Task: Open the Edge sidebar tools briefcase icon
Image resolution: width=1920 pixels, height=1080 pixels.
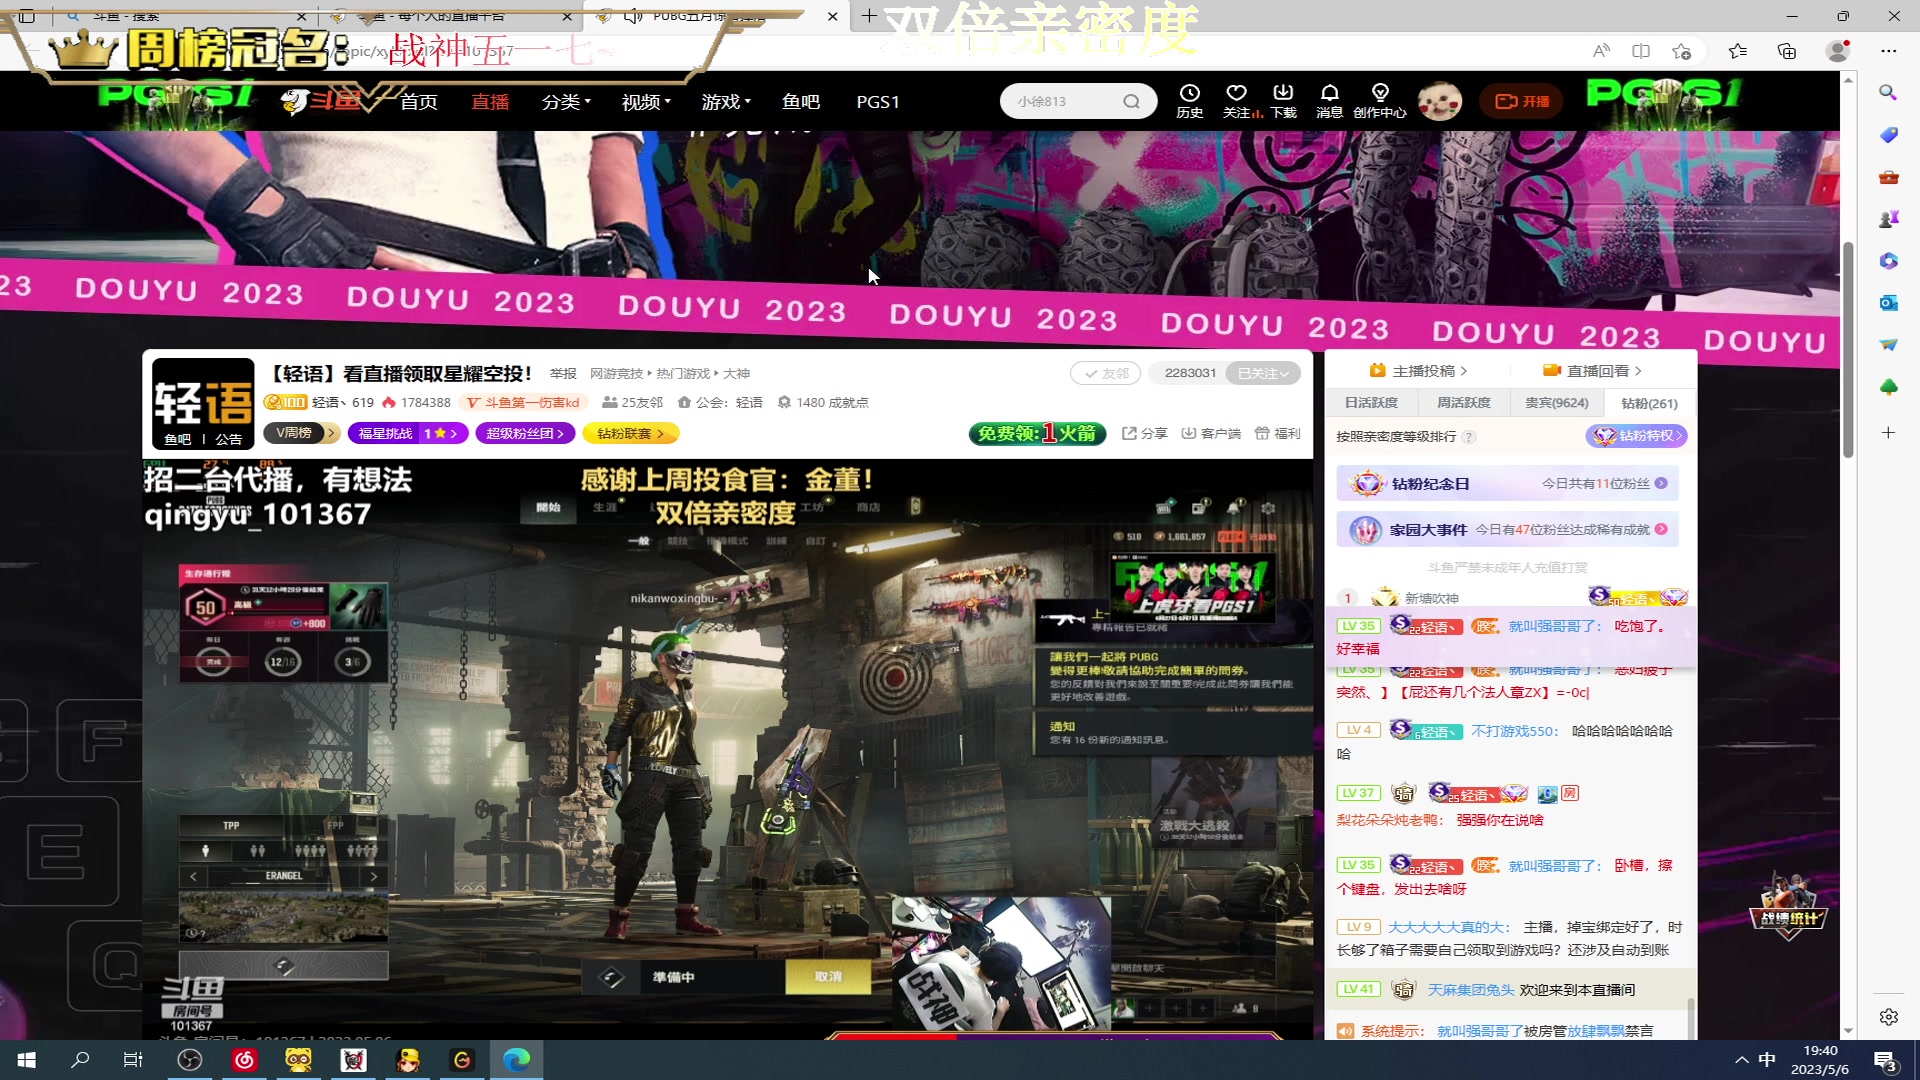Action: pos(1888,176)
